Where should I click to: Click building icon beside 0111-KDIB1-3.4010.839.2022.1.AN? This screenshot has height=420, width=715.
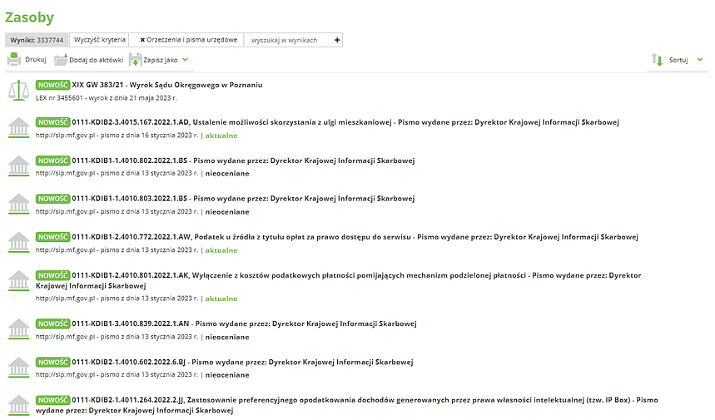click(17, 328)
